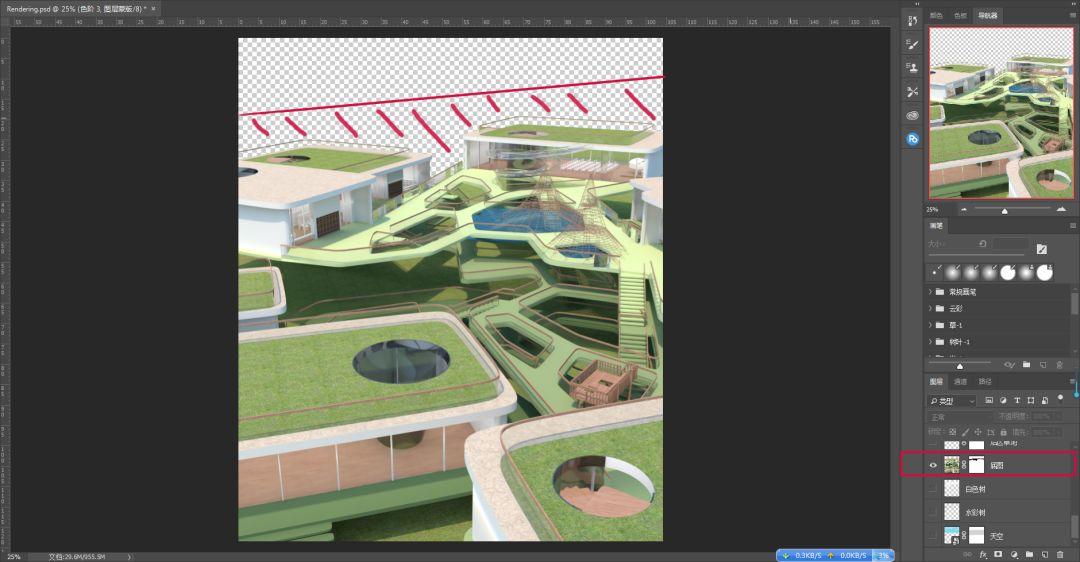Open the blend mode dropdown in Layers
The width and height of the screenshot is (1080, 562).
959,417
